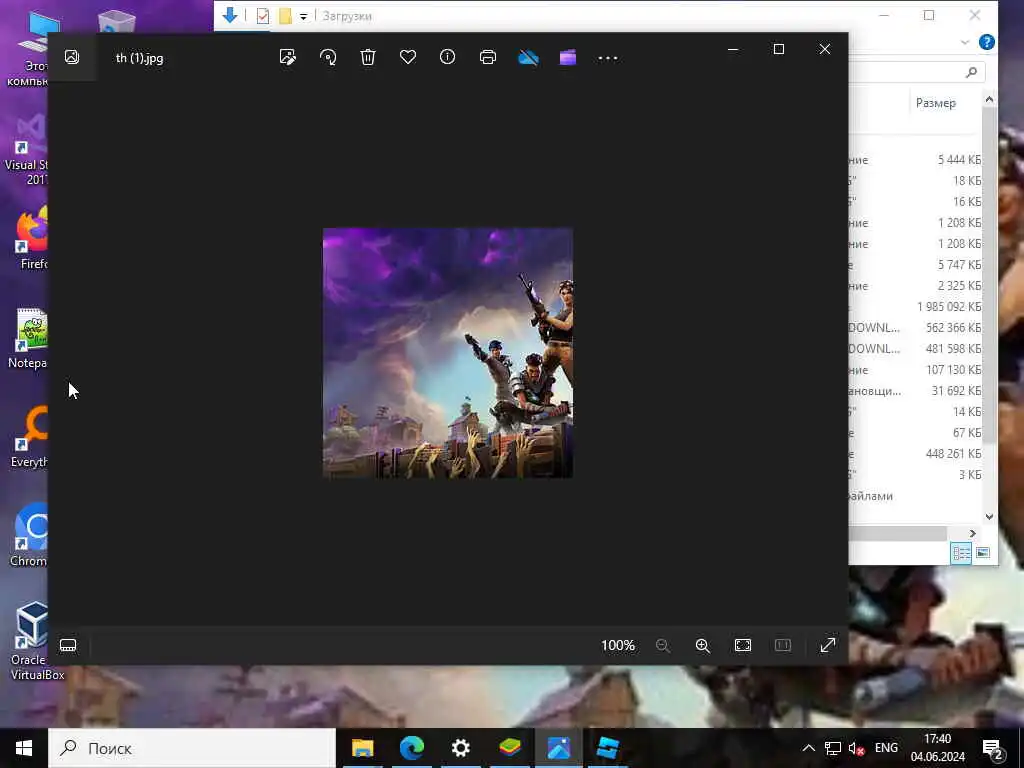Select the file sized 107 130 КБ
1024x768 pixels.
click(x=915, y=370)
